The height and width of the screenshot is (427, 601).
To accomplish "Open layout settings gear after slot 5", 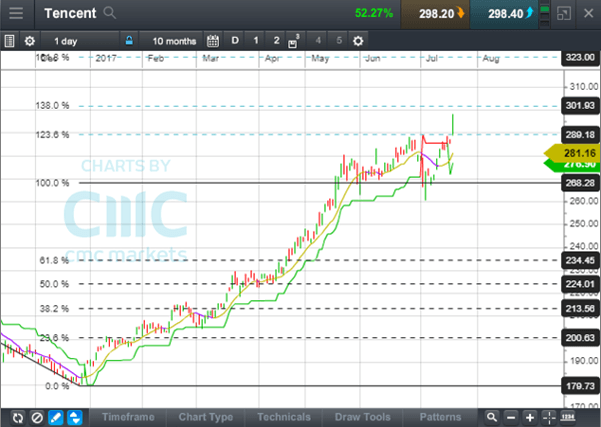I will pyautogui.click(x=358, y=41).
